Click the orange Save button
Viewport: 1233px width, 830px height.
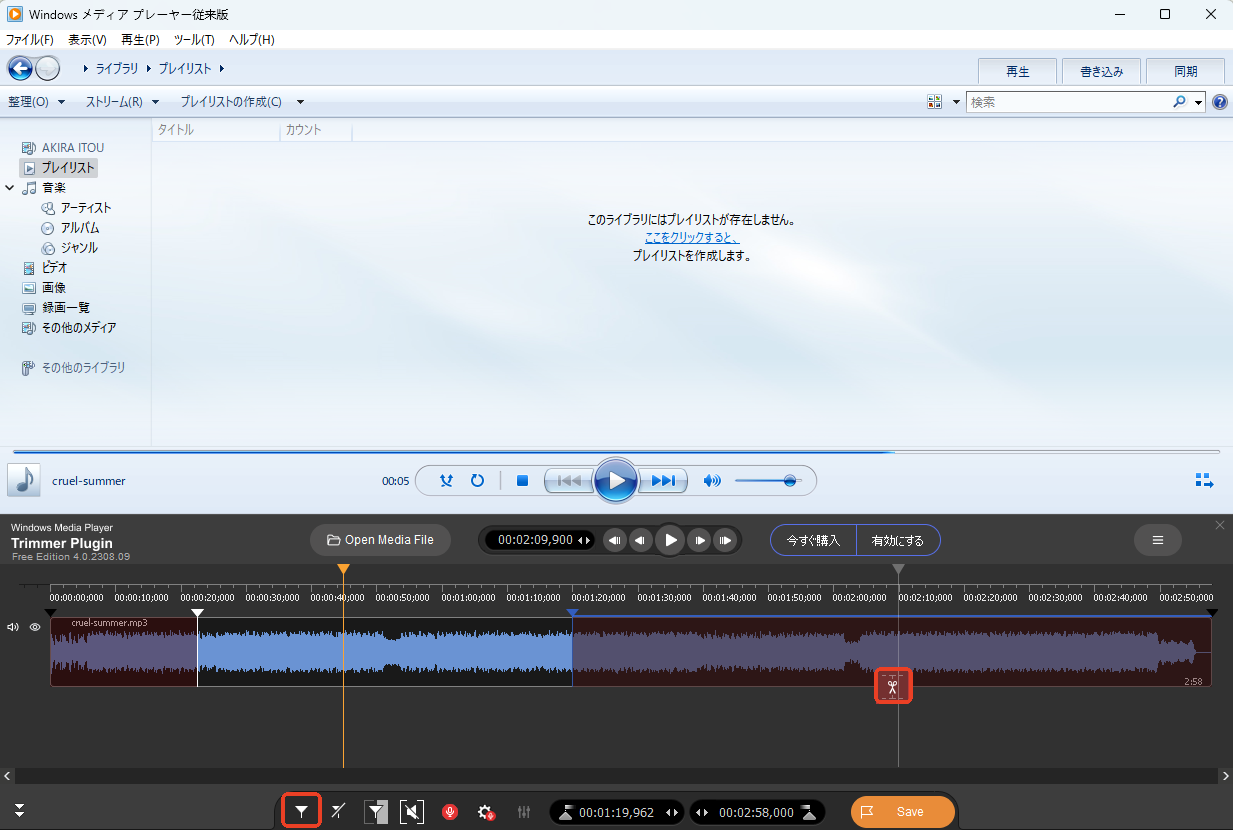click(902, 812)
